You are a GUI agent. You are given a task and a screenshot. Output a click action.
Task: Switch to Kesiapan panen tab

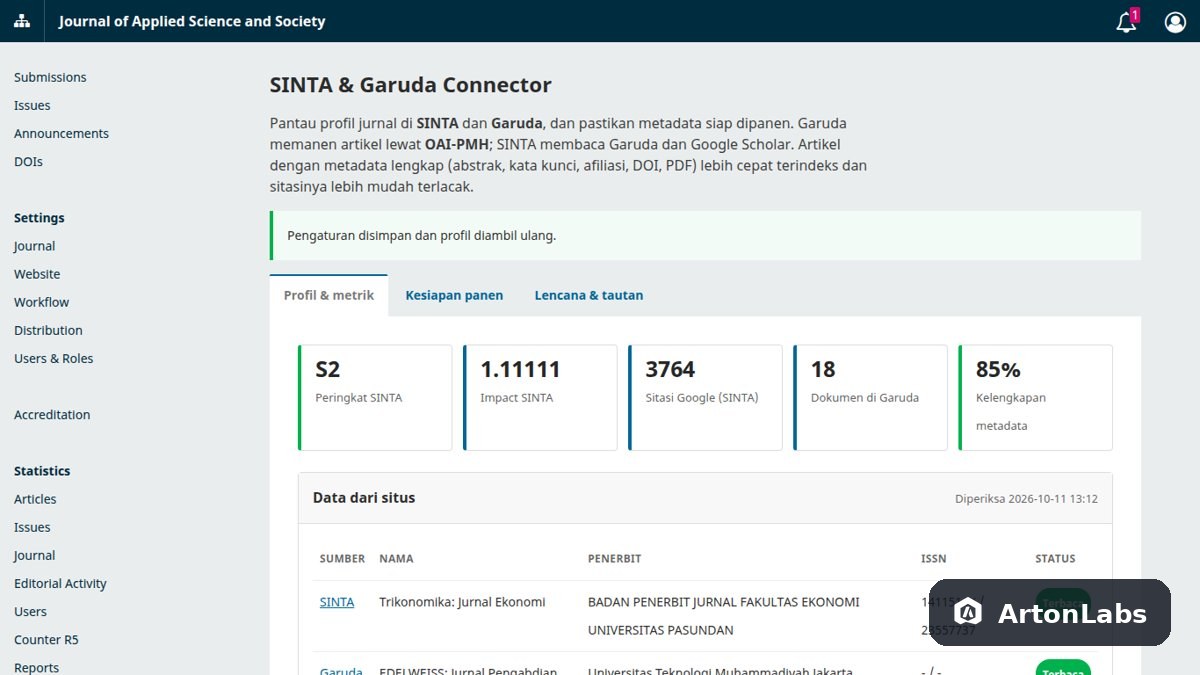point(454,295)
